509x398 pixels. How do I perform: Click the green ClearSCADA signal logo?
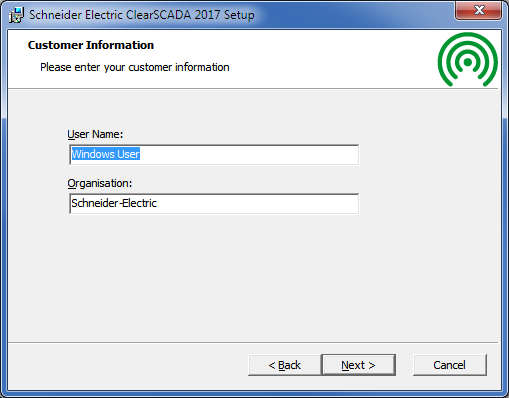point(468,60)
